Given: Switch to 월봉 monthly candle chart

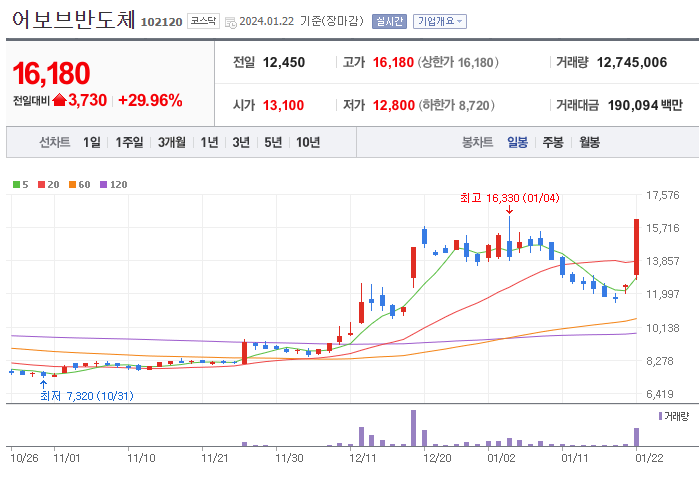Looking at the screenshot, I should coord(589,142).
